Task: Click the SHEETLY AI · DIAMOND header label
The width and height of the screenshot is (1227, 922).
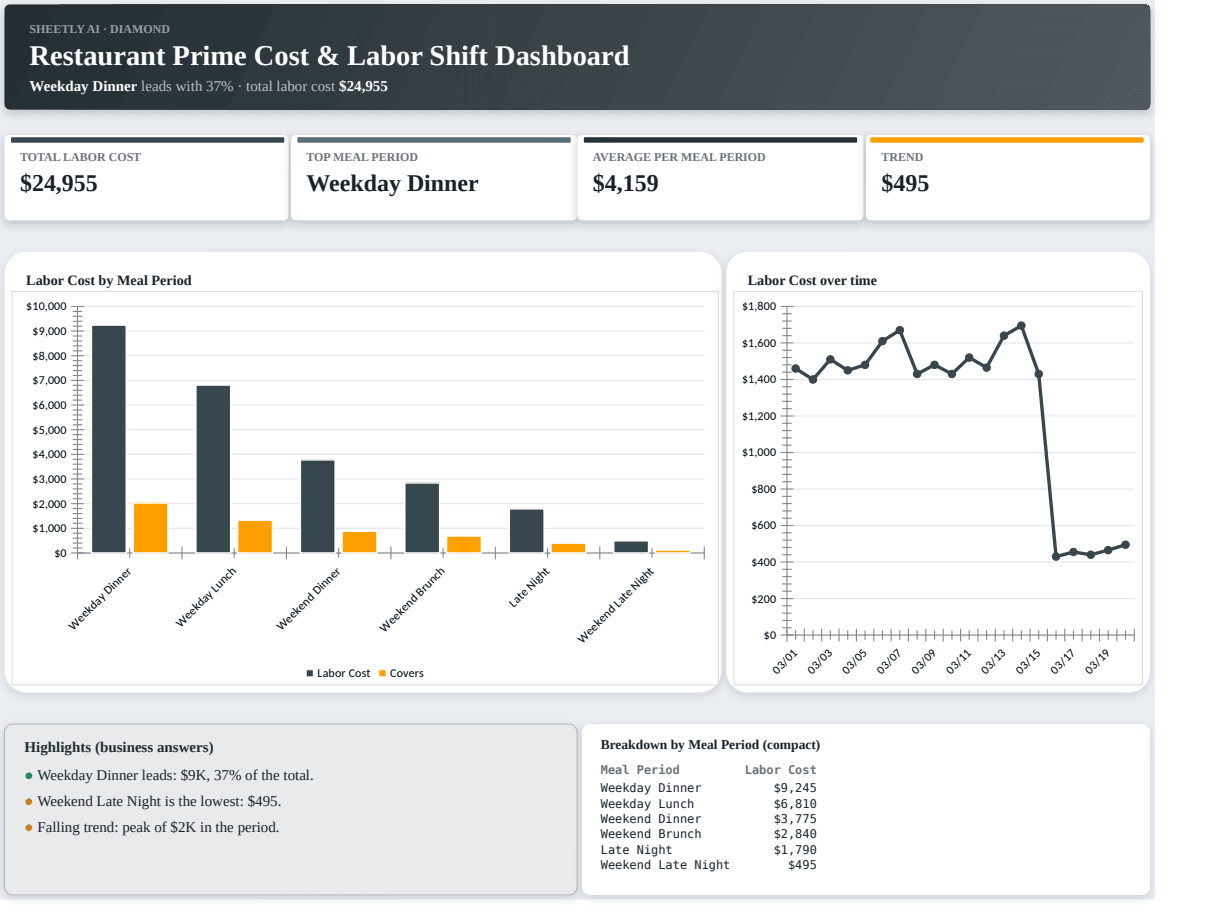Action: point(99,29)
